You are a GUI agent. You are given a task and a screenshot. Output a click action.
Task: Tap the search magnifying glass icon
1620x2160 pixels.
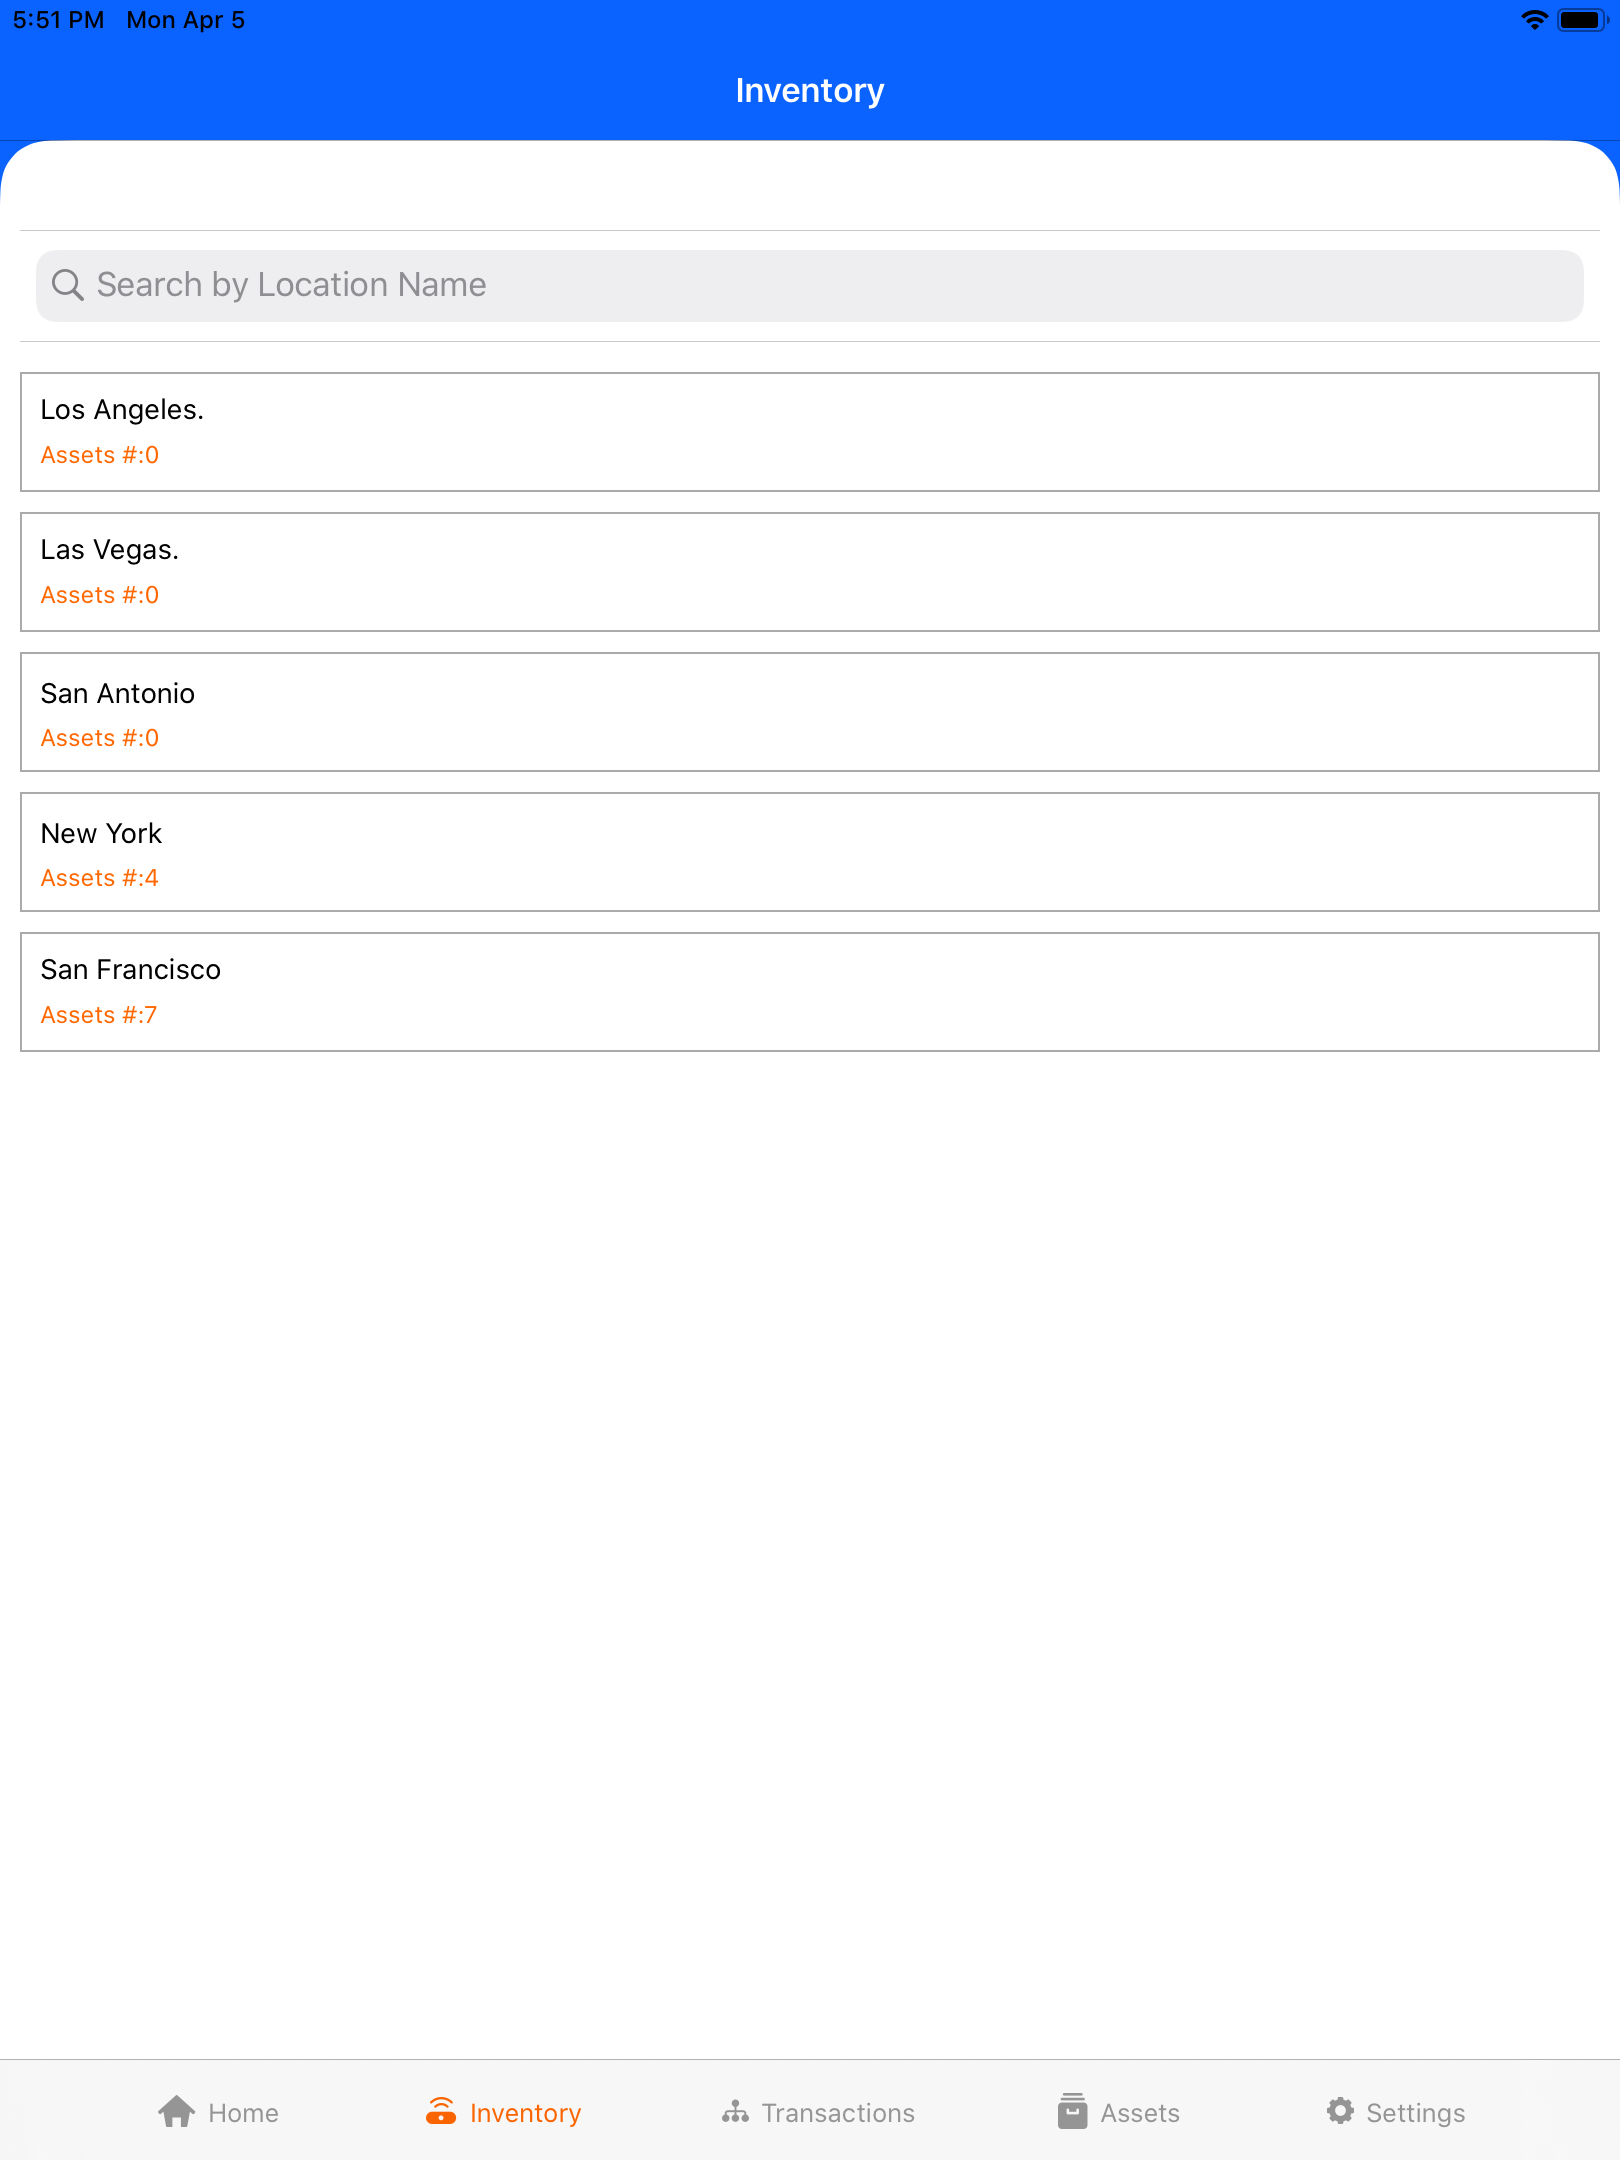68,285
